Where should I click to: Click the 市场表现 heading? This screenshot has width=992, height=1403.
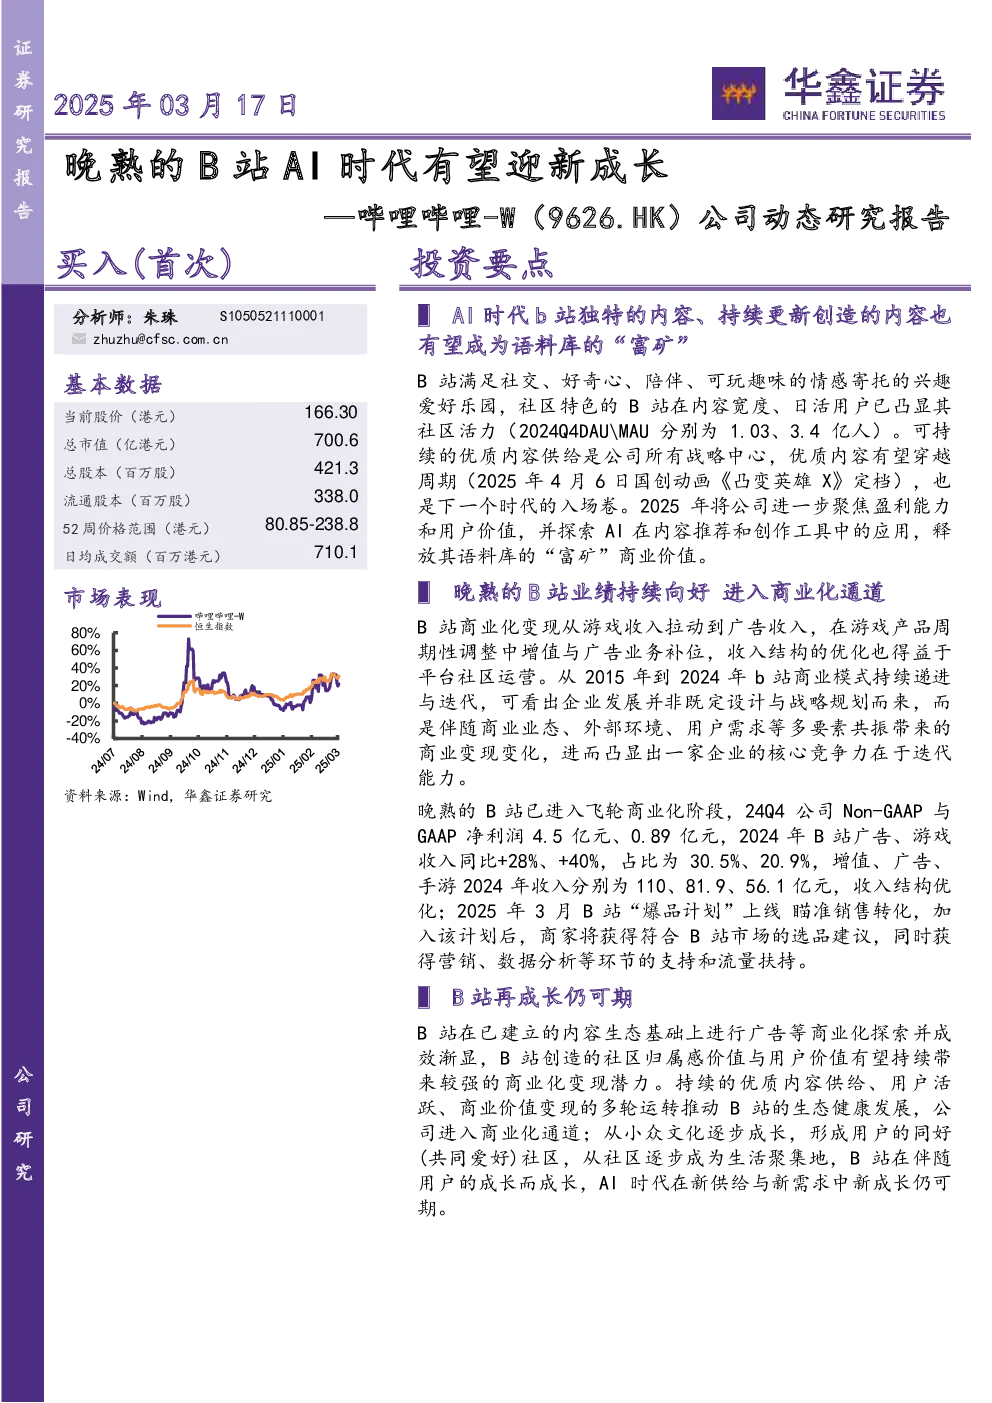112,598
